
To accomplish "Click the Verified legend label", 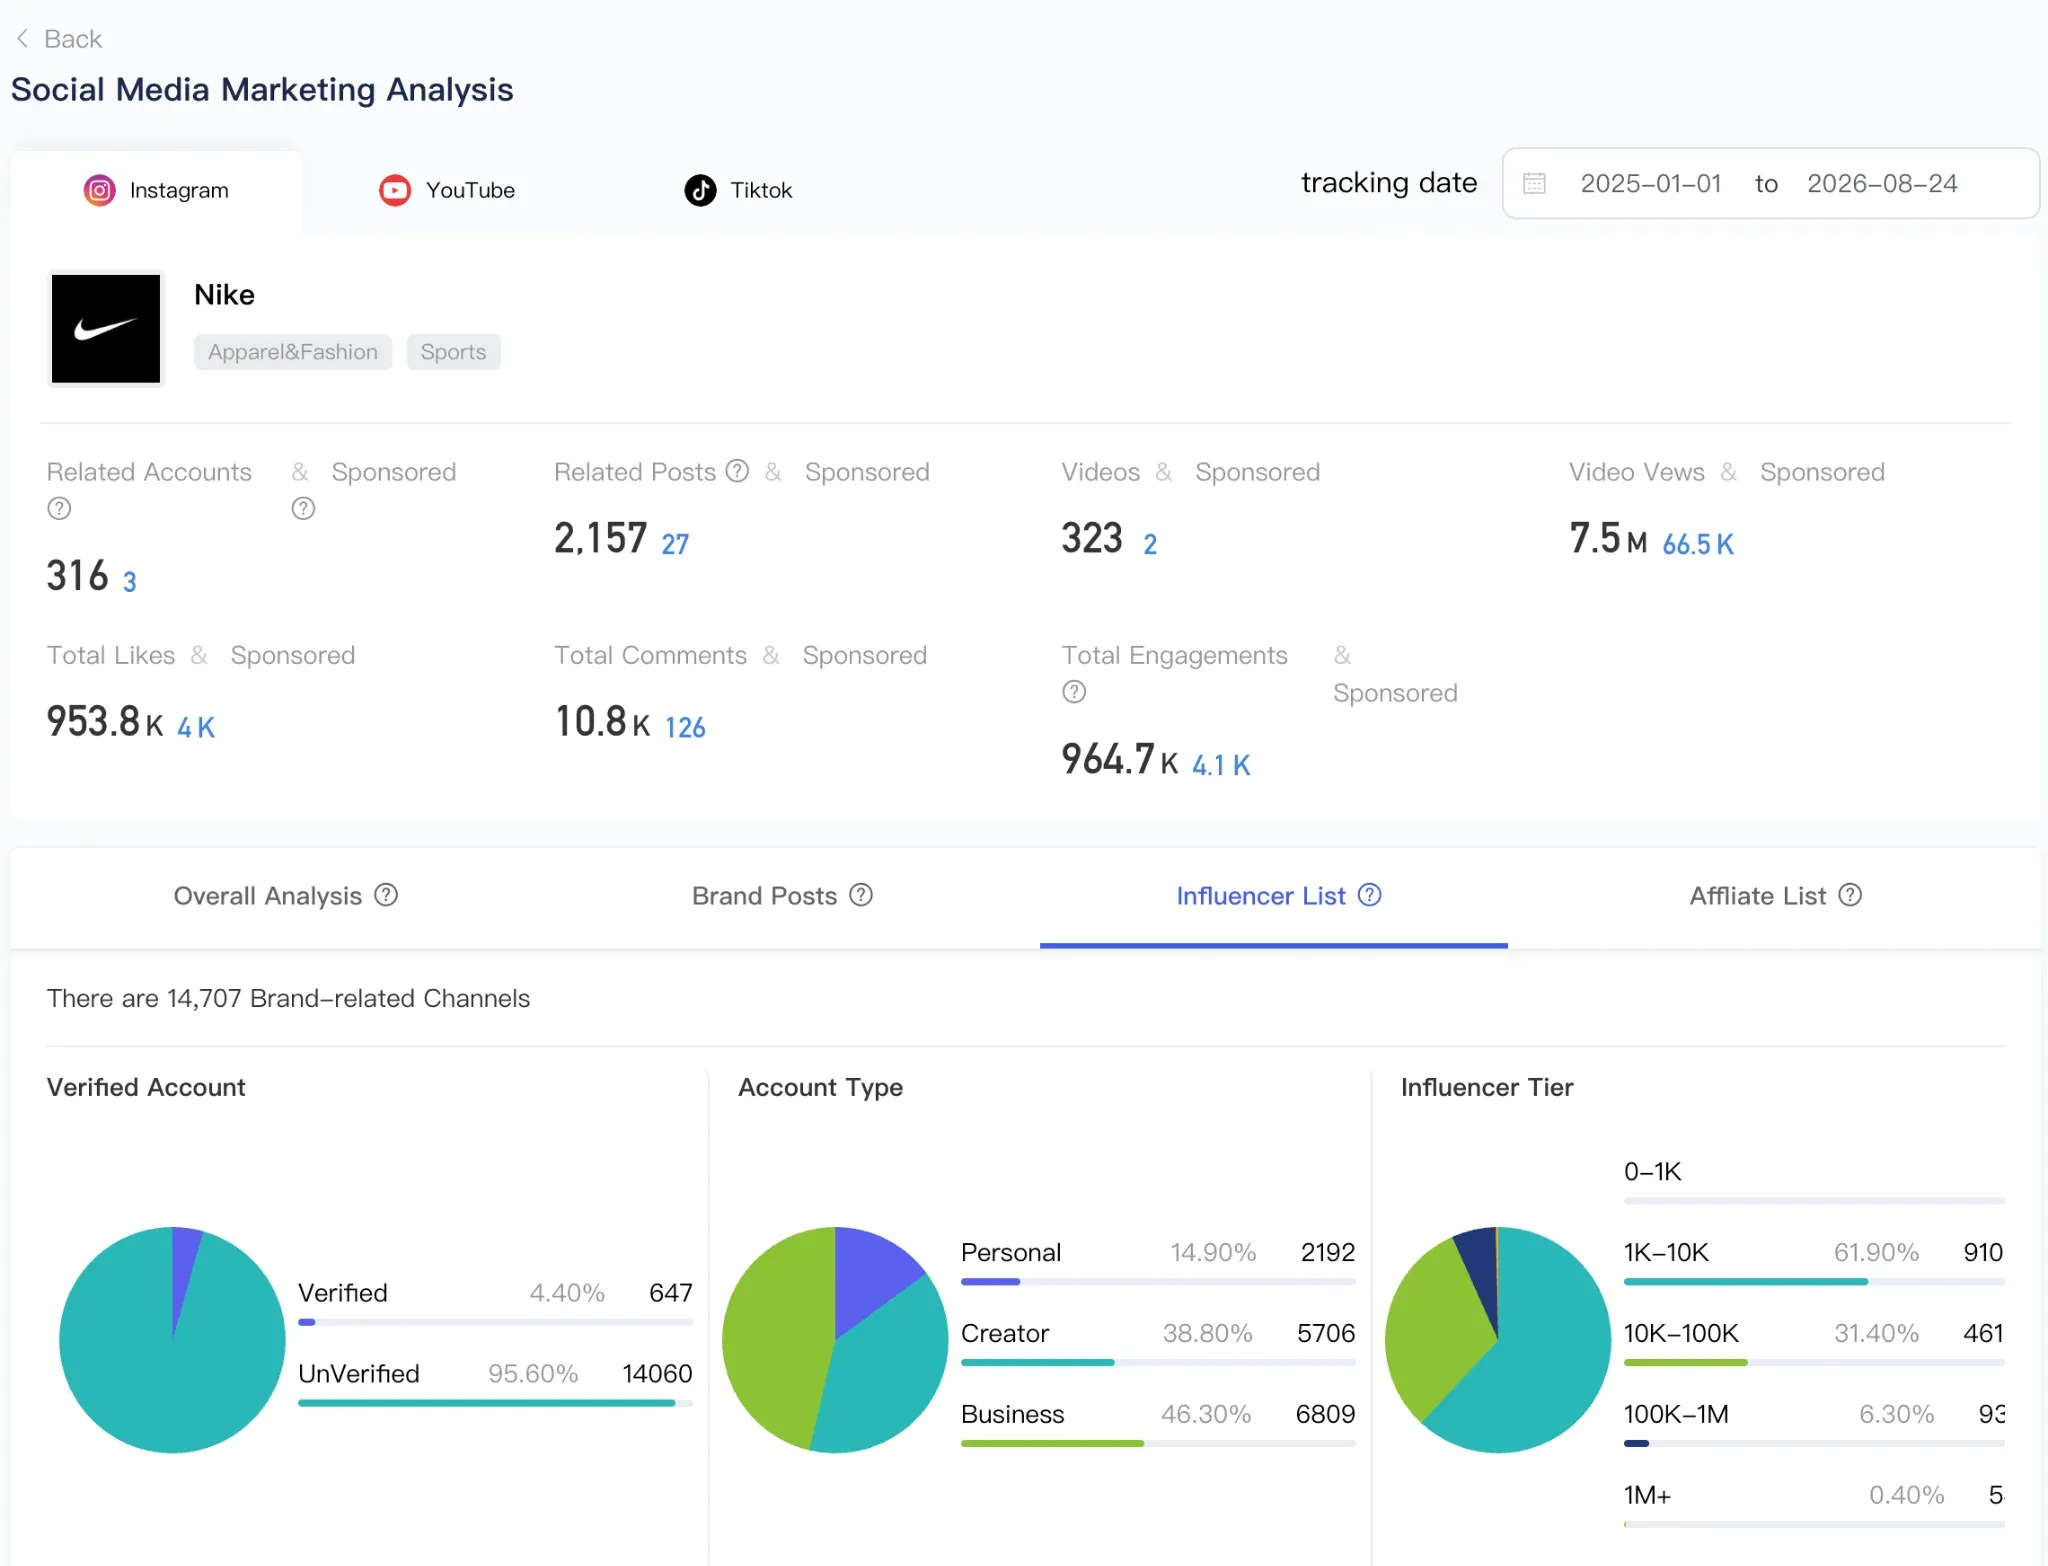I will tap(343, 1293).
